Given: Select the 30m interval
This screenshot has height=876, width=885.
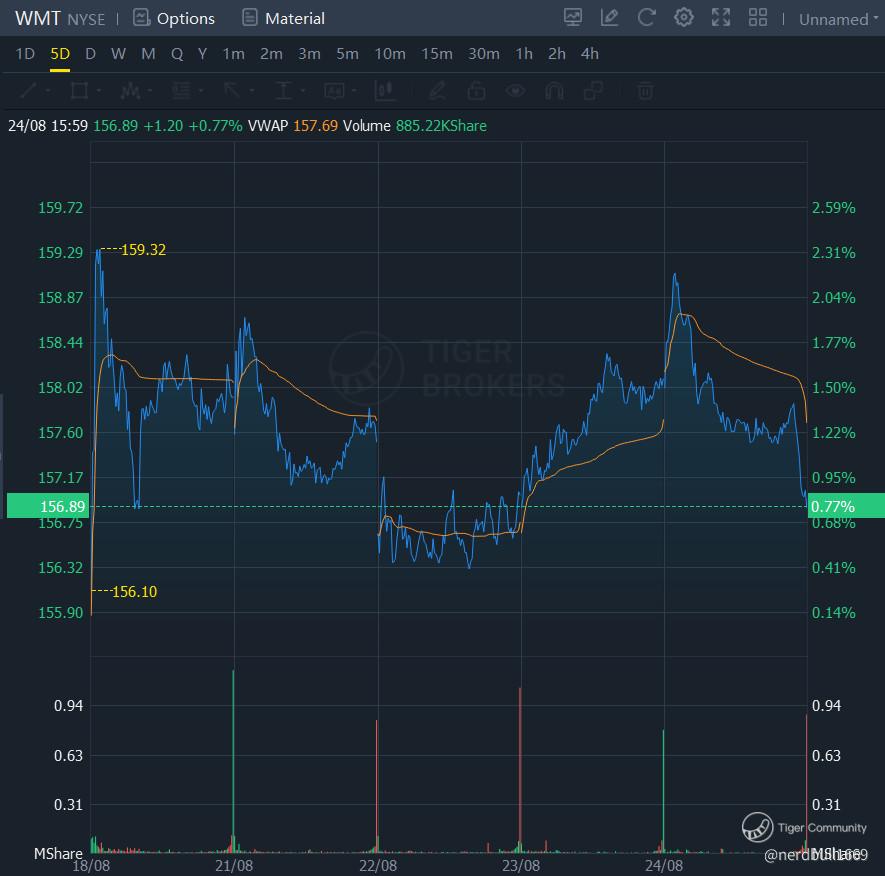Looking at the screenshot, I should coord(483,54).
